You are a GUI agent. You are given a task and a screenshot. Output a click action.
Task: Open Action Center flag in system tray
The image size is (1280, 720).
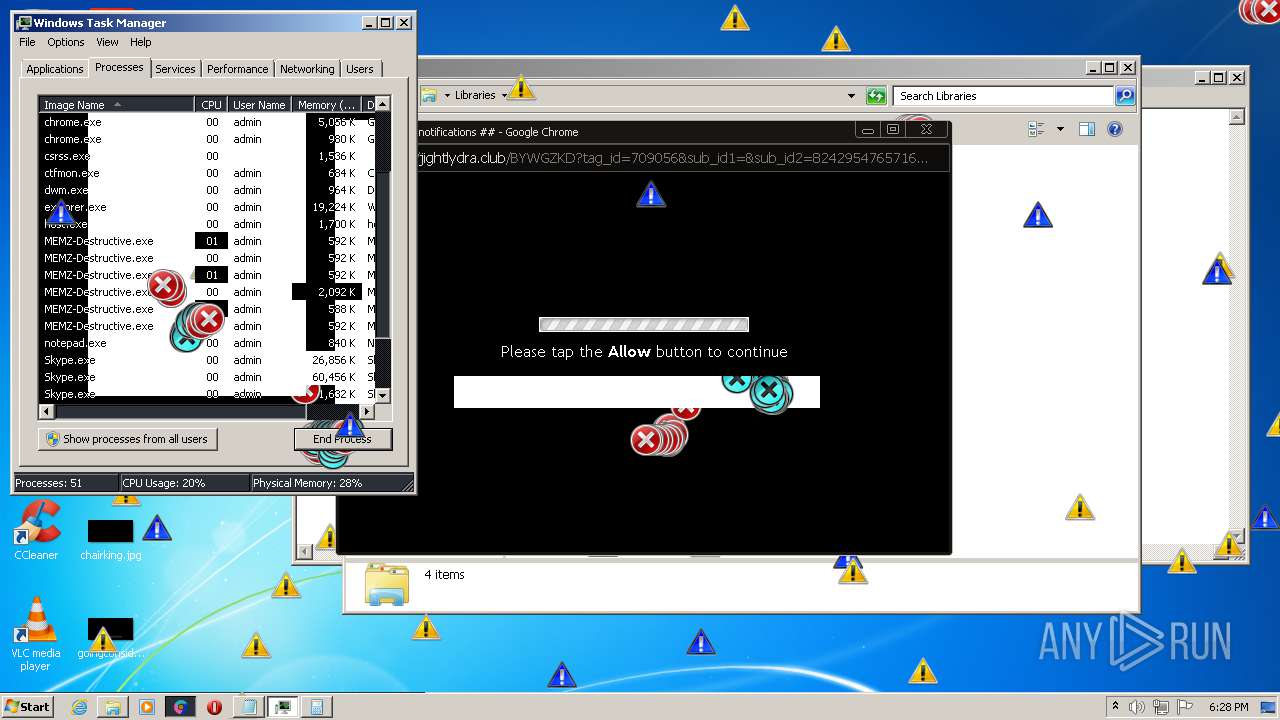coord(1184,707)
